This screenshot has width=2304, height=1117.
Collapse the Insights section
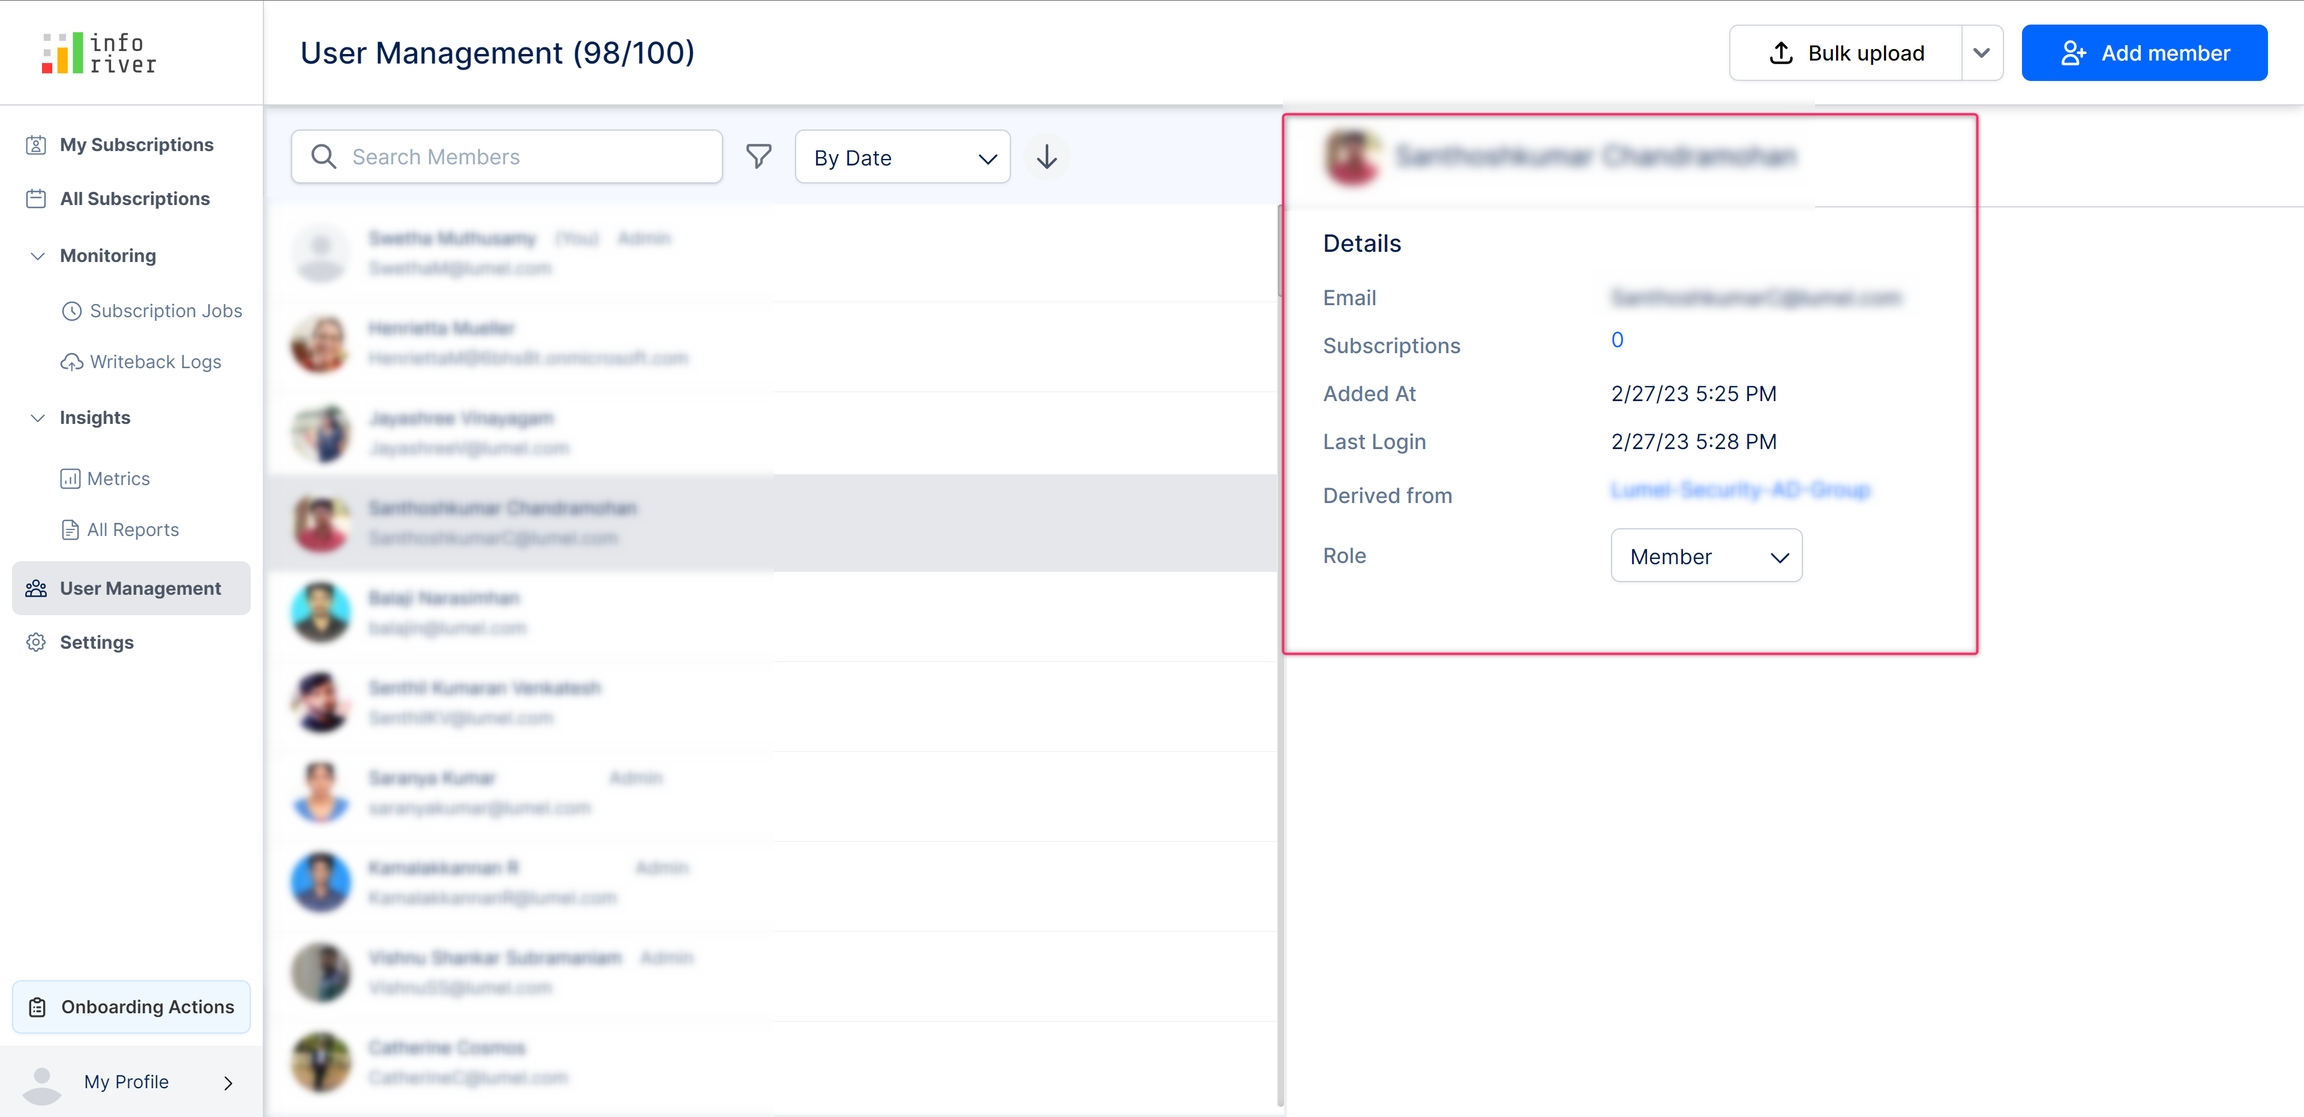[x=37, y=418]
